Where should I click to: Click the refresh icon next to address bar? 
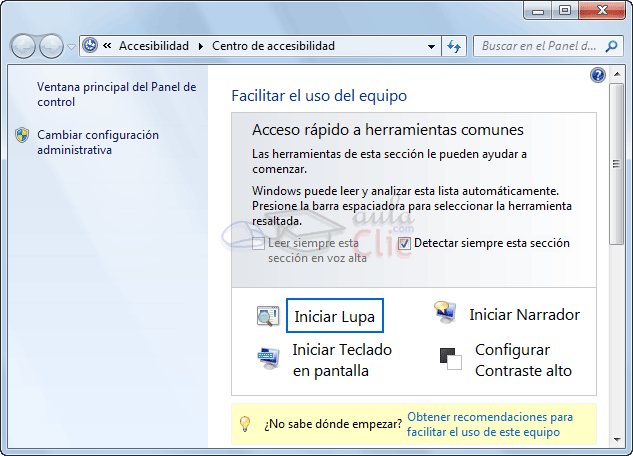[x=455, y=46]
